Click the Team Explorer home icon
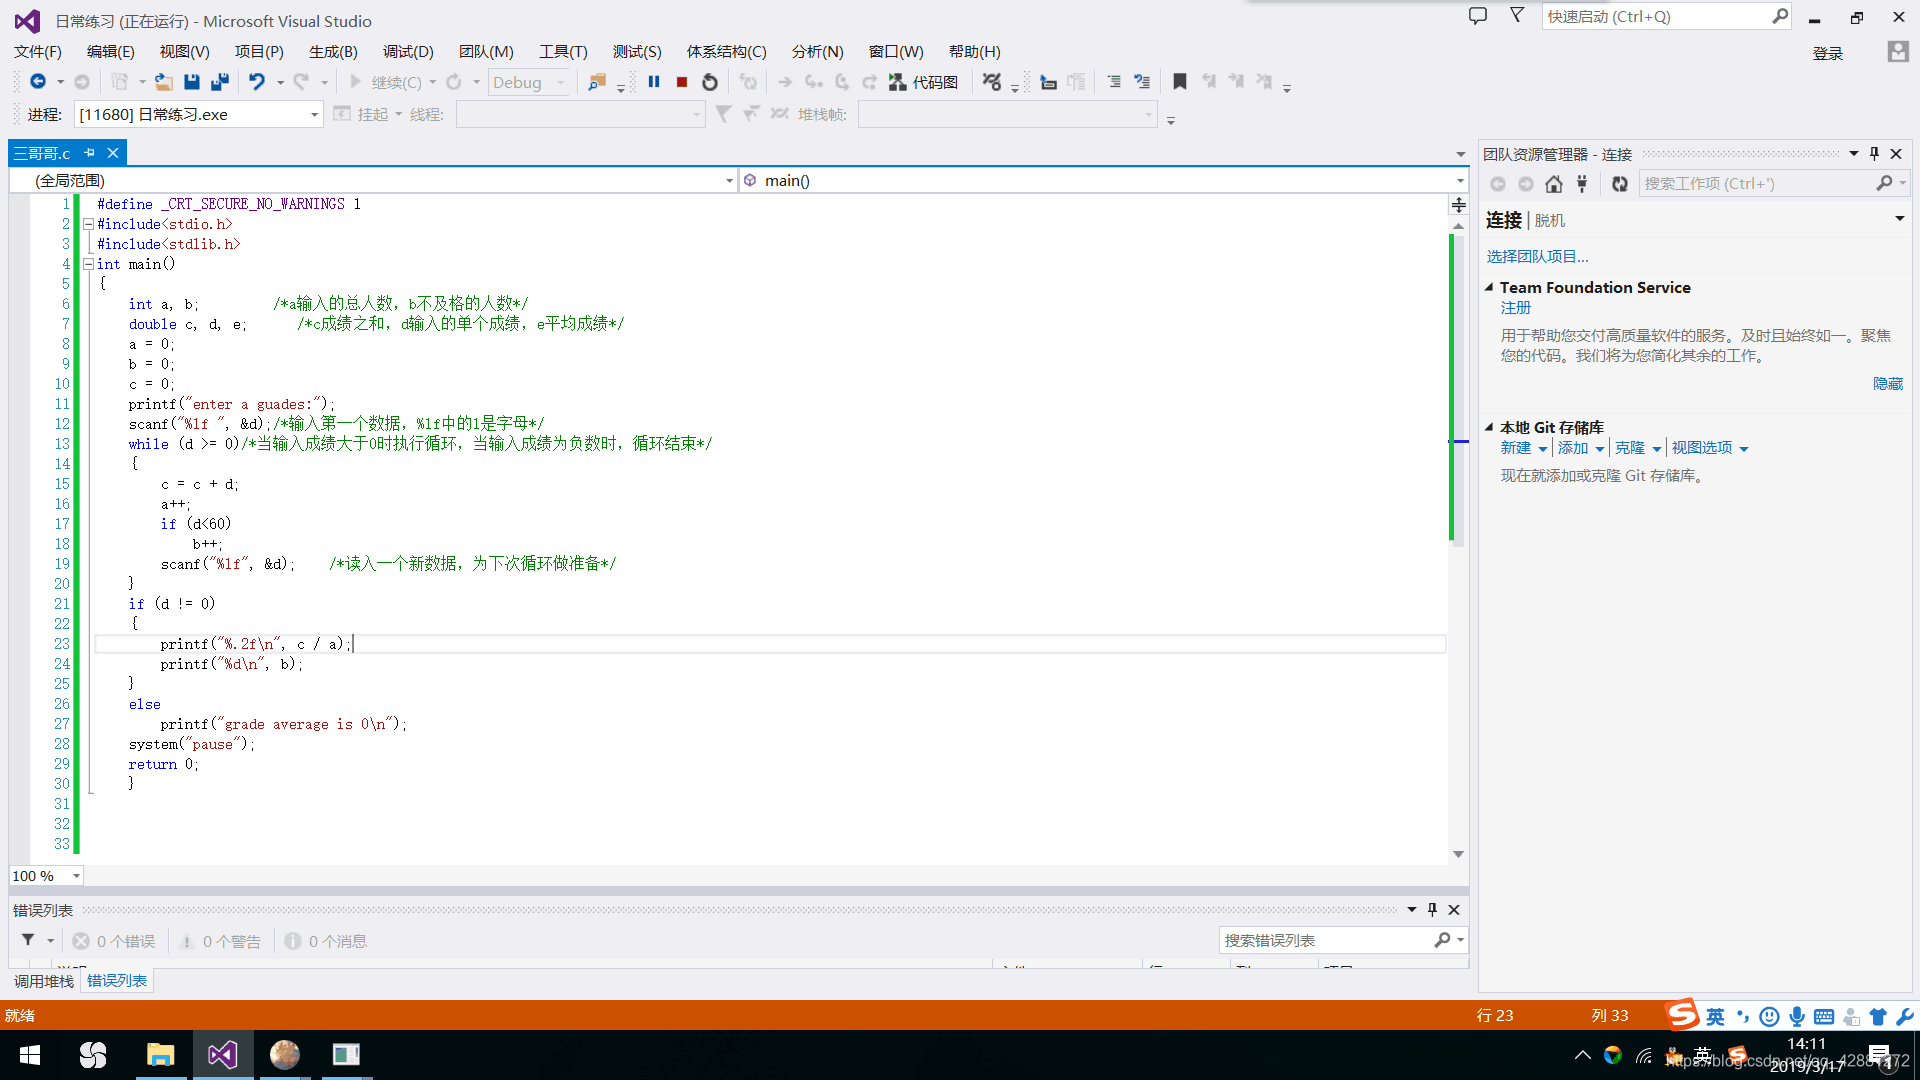The width and height of the screenshot is (1920, 1080). [1554, 184]
